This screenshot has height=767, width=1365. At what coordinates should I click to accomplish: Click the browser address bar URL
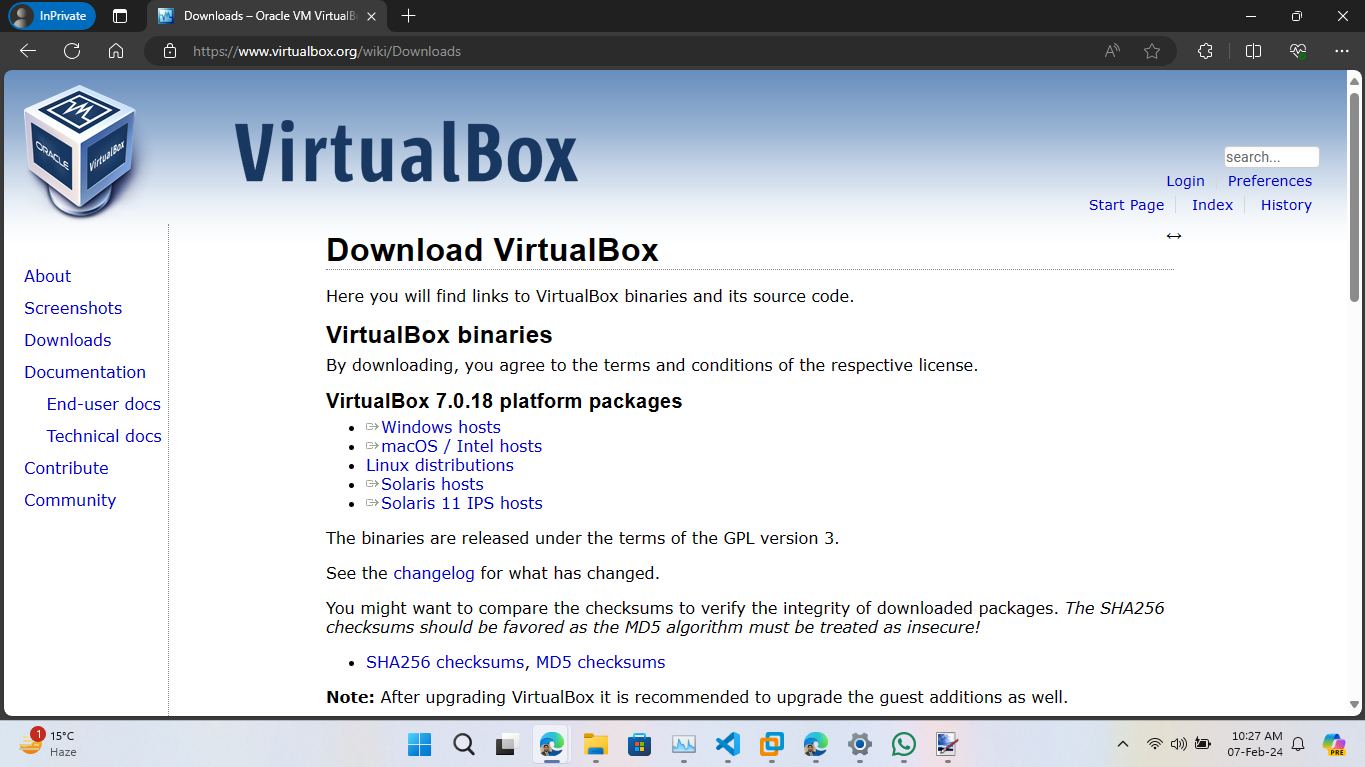[327, 51]
